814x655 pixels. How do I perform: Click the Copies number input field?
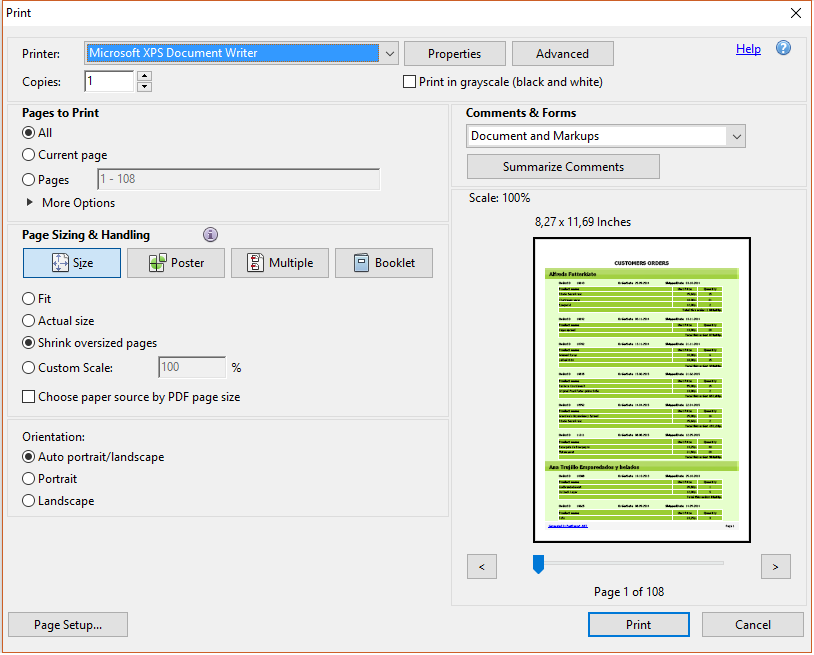[x=108, y=82]
